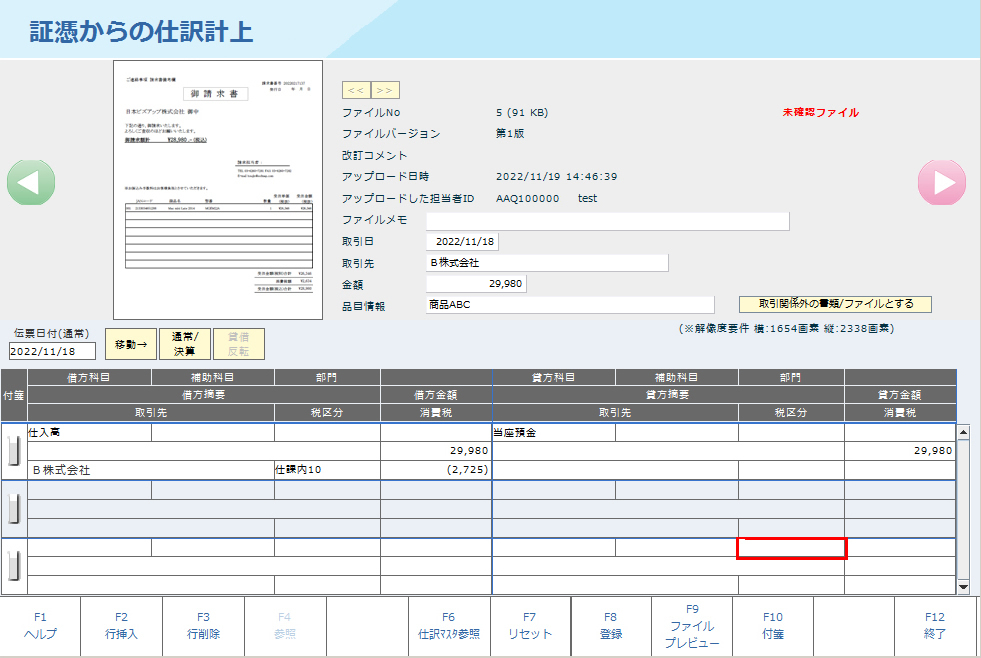Click the 未確認ファイル status label
This screenshot has height=658, width=981.
(821, 113)
